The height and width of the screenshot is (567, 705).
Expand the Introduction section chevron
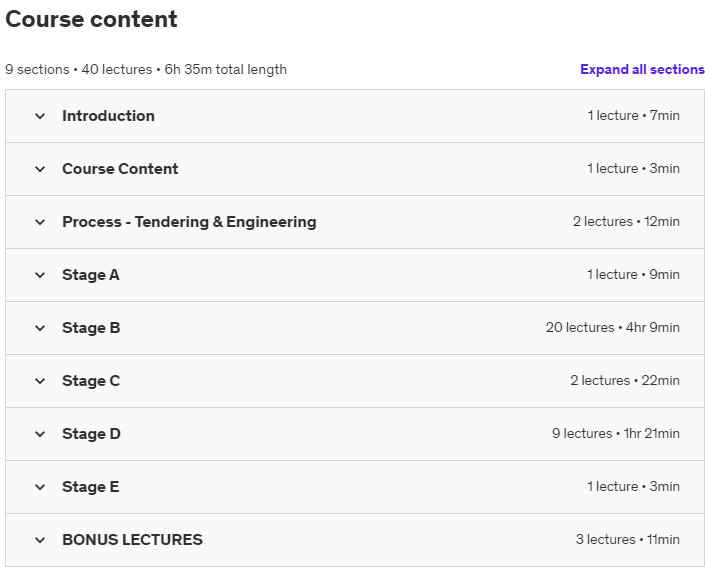(x=40, y=116)
